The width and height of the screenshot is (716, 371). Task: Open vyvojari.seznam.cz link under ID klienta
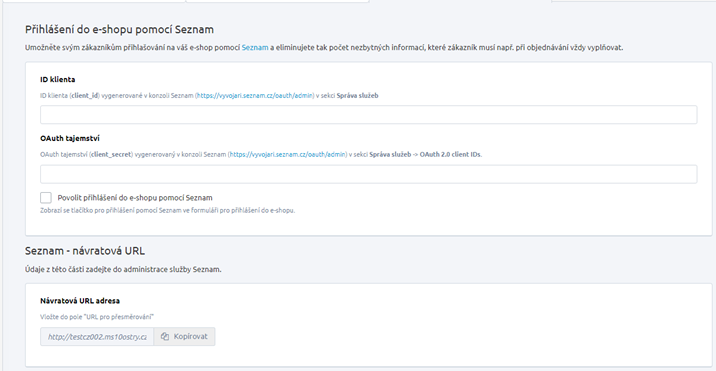[255, 95]
